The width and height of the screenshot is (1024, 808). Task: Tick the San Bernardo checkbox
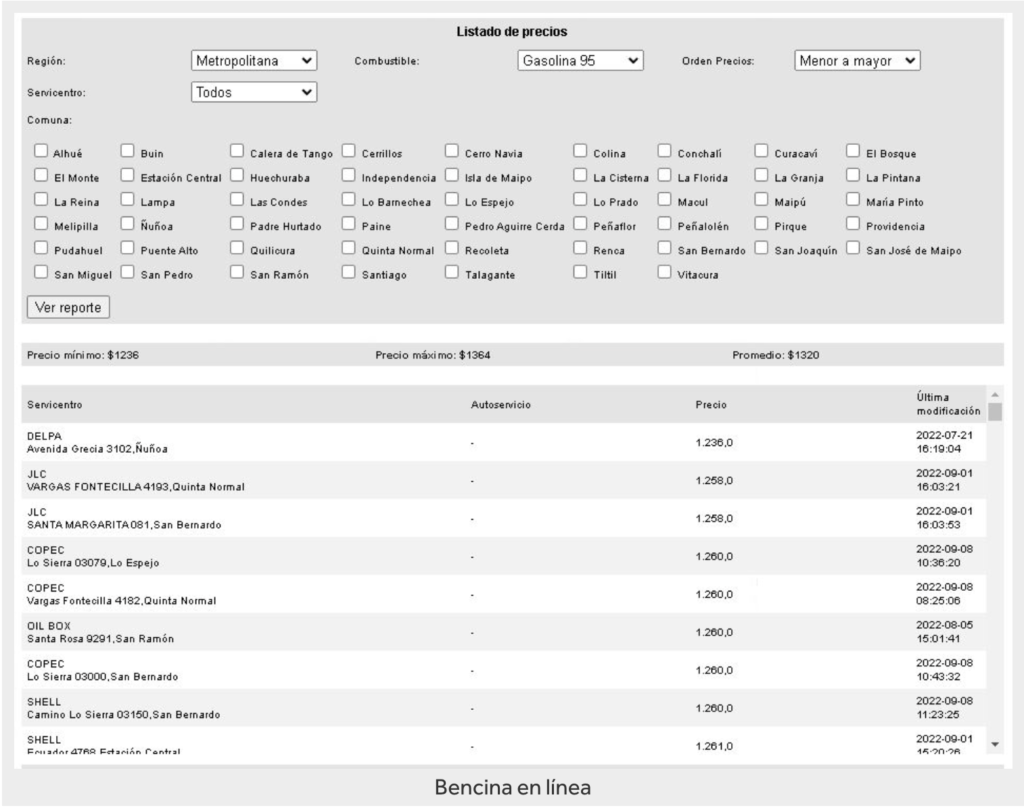click(664, 248)
